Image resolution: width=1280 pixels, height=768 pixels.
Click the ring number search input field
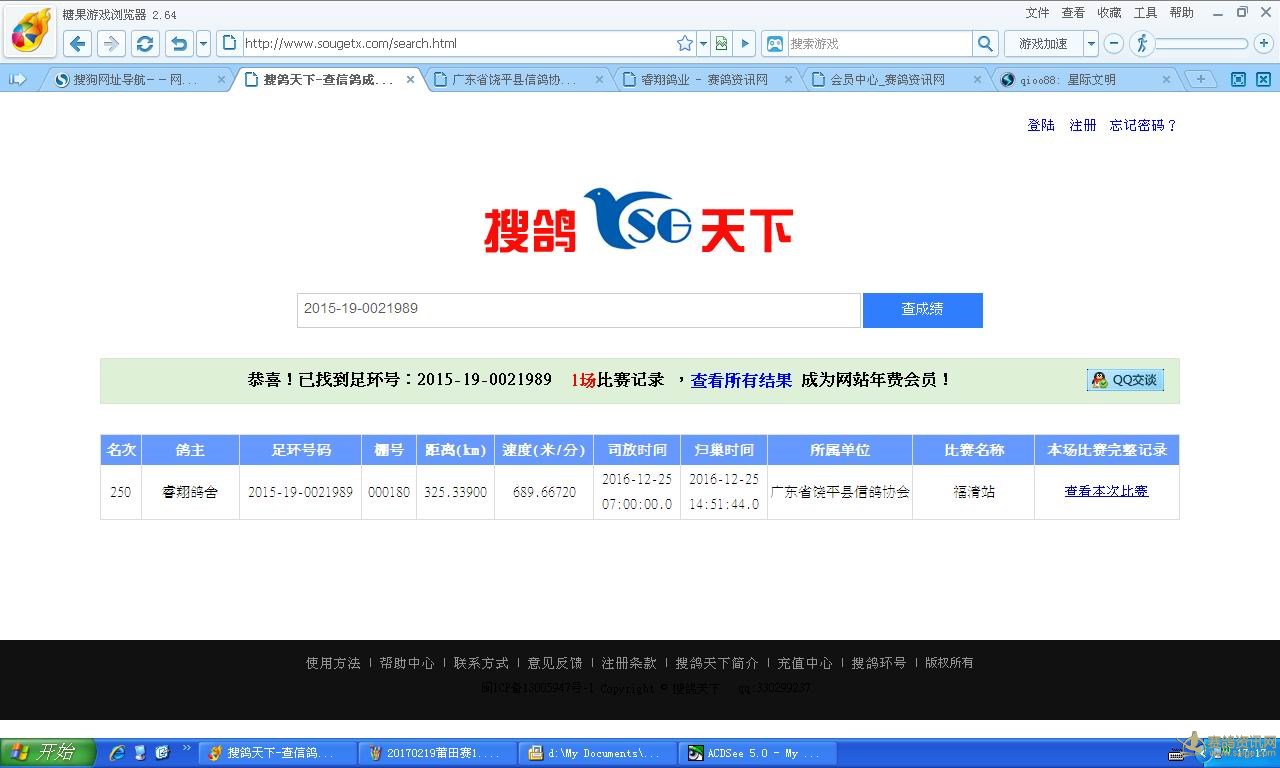[578, 310]
